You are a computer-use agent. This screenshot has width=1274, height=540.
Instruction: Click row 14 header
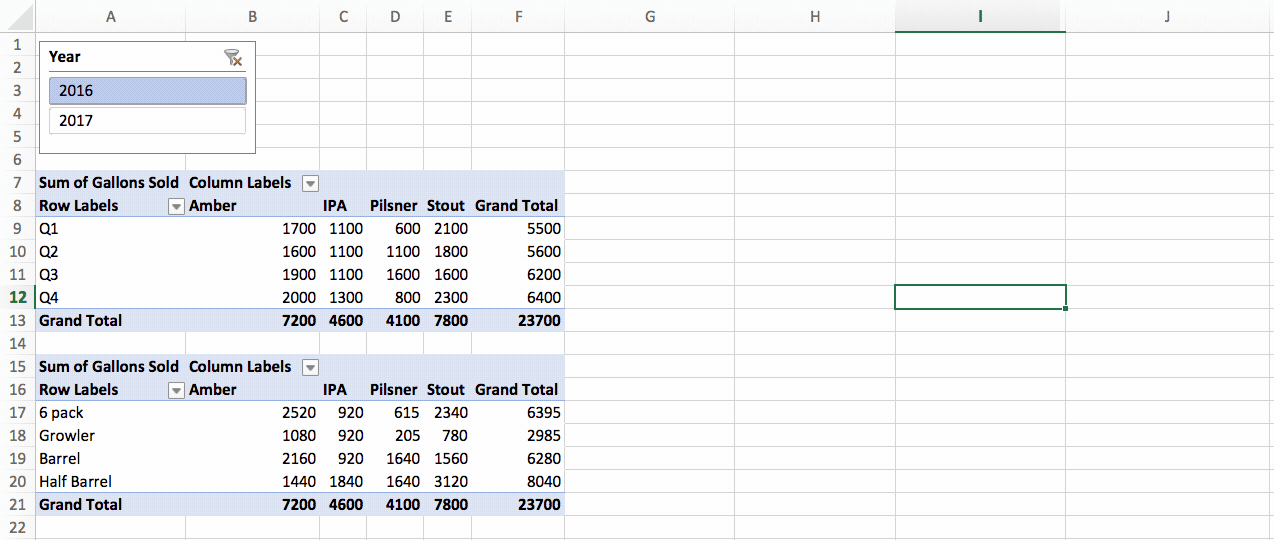point(17,343)
